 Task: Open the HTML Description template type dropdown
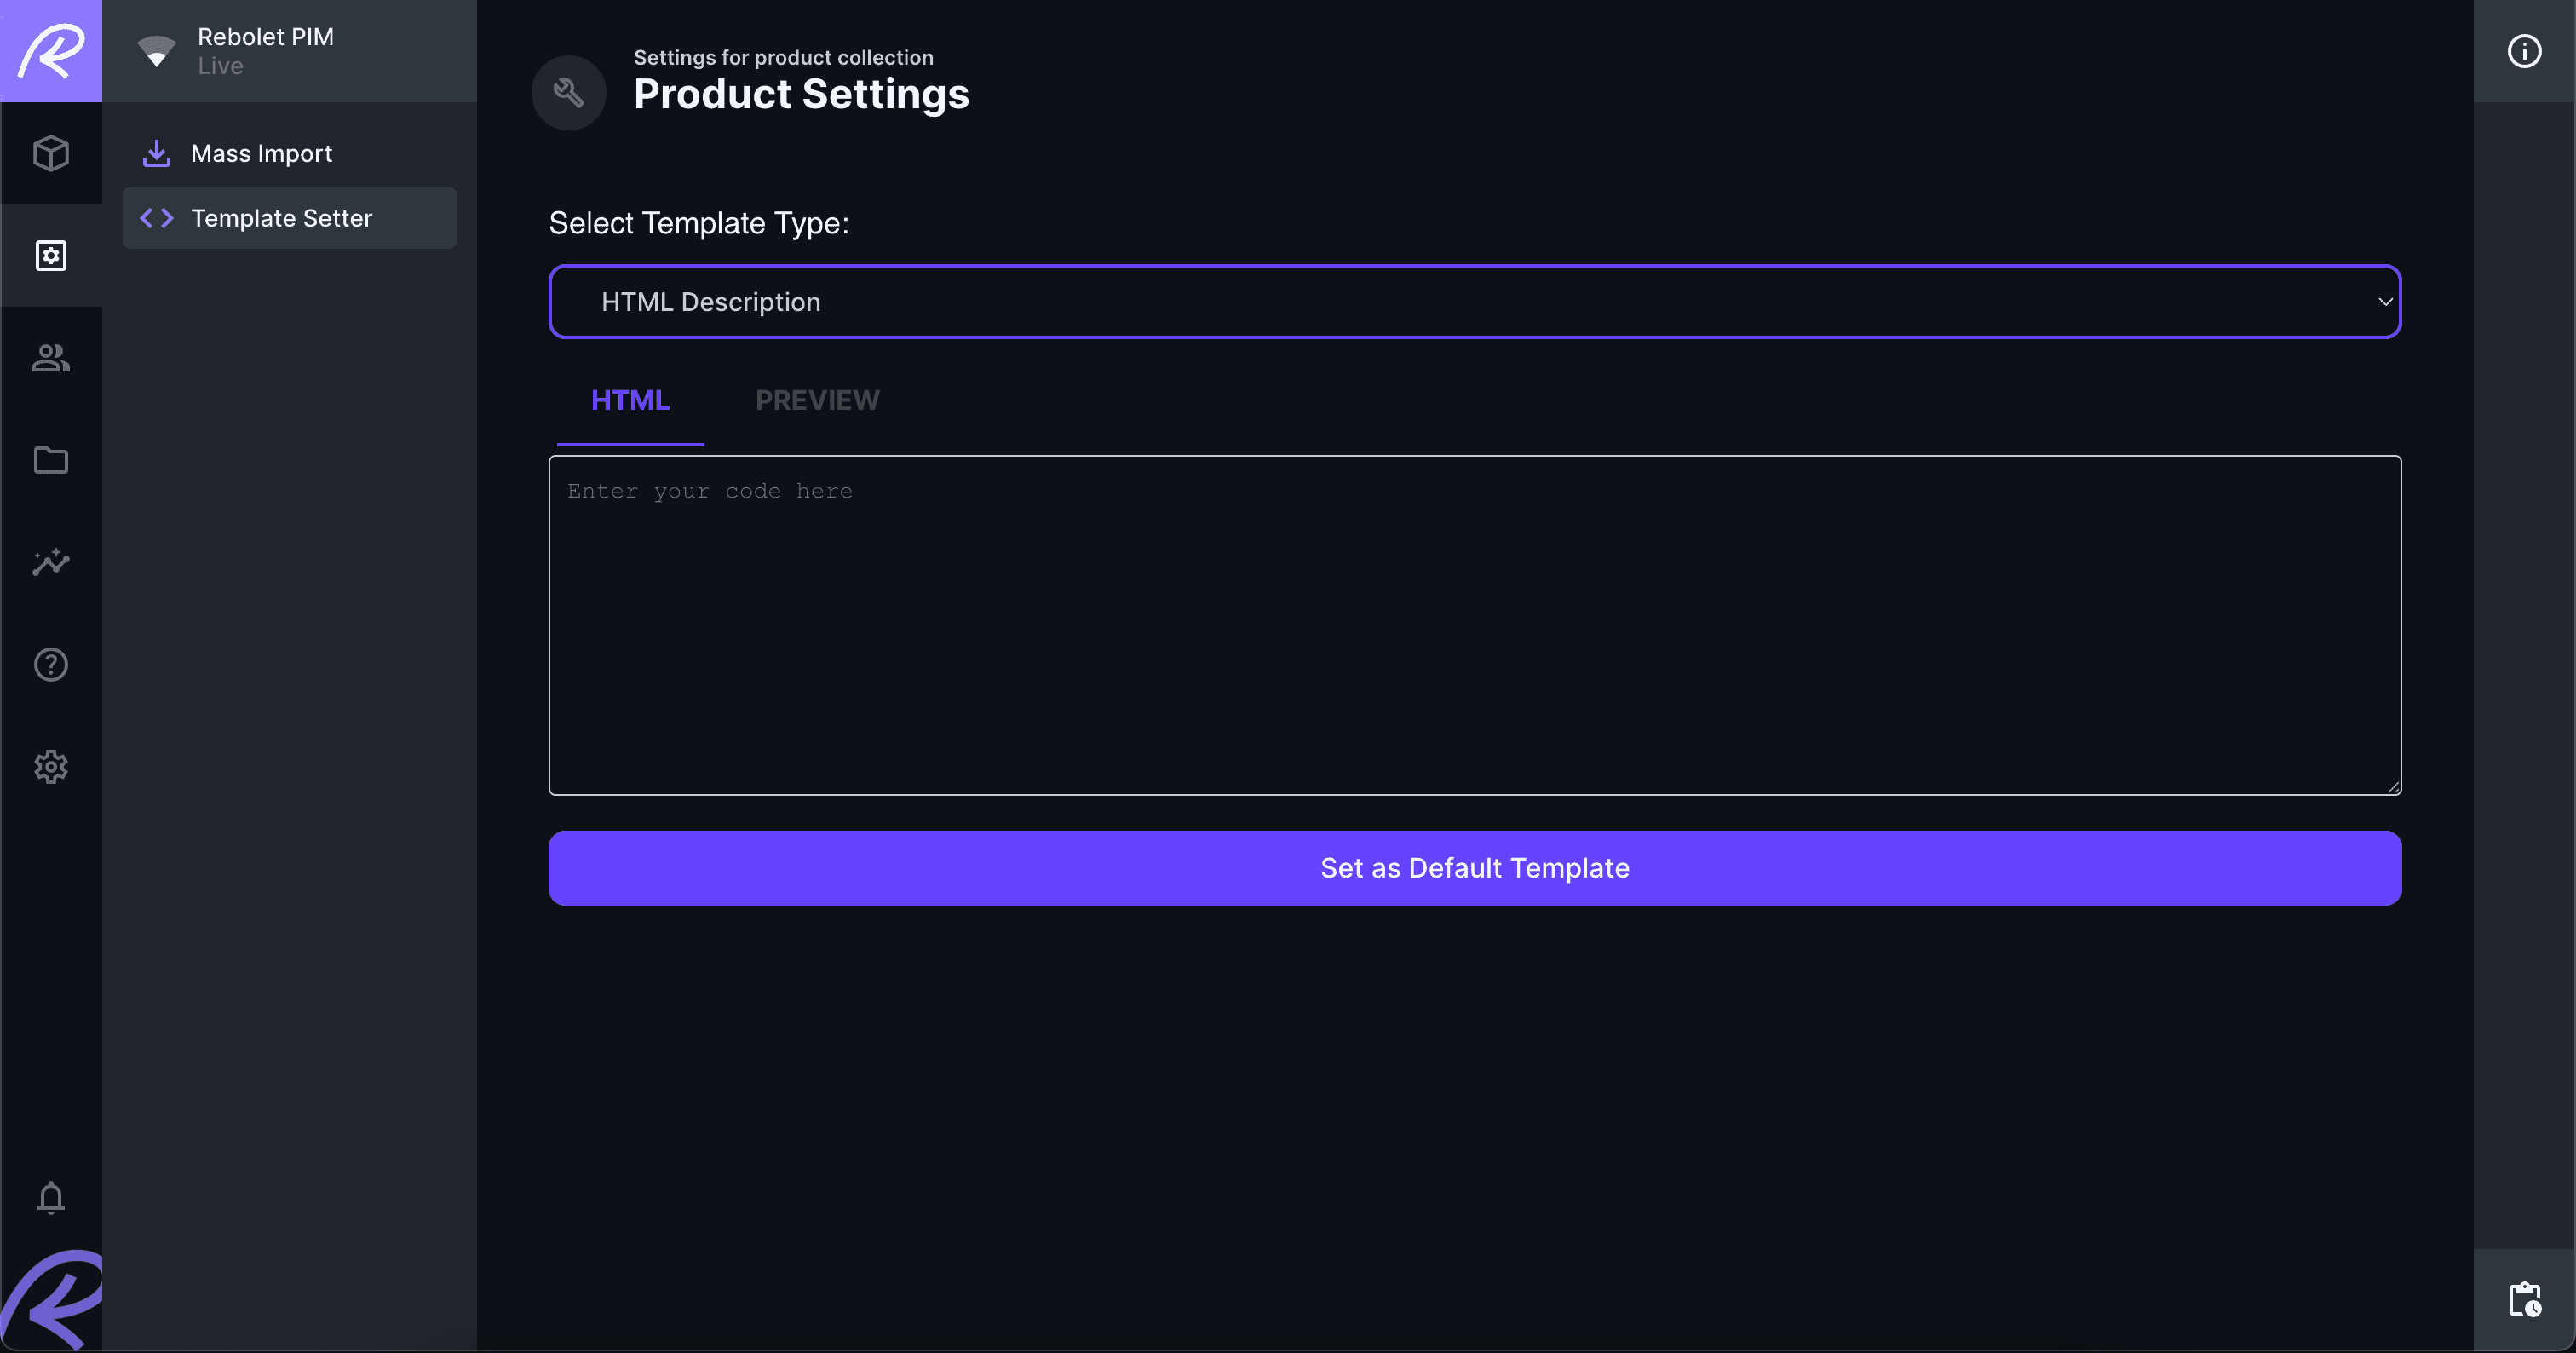pos(1474,302)
